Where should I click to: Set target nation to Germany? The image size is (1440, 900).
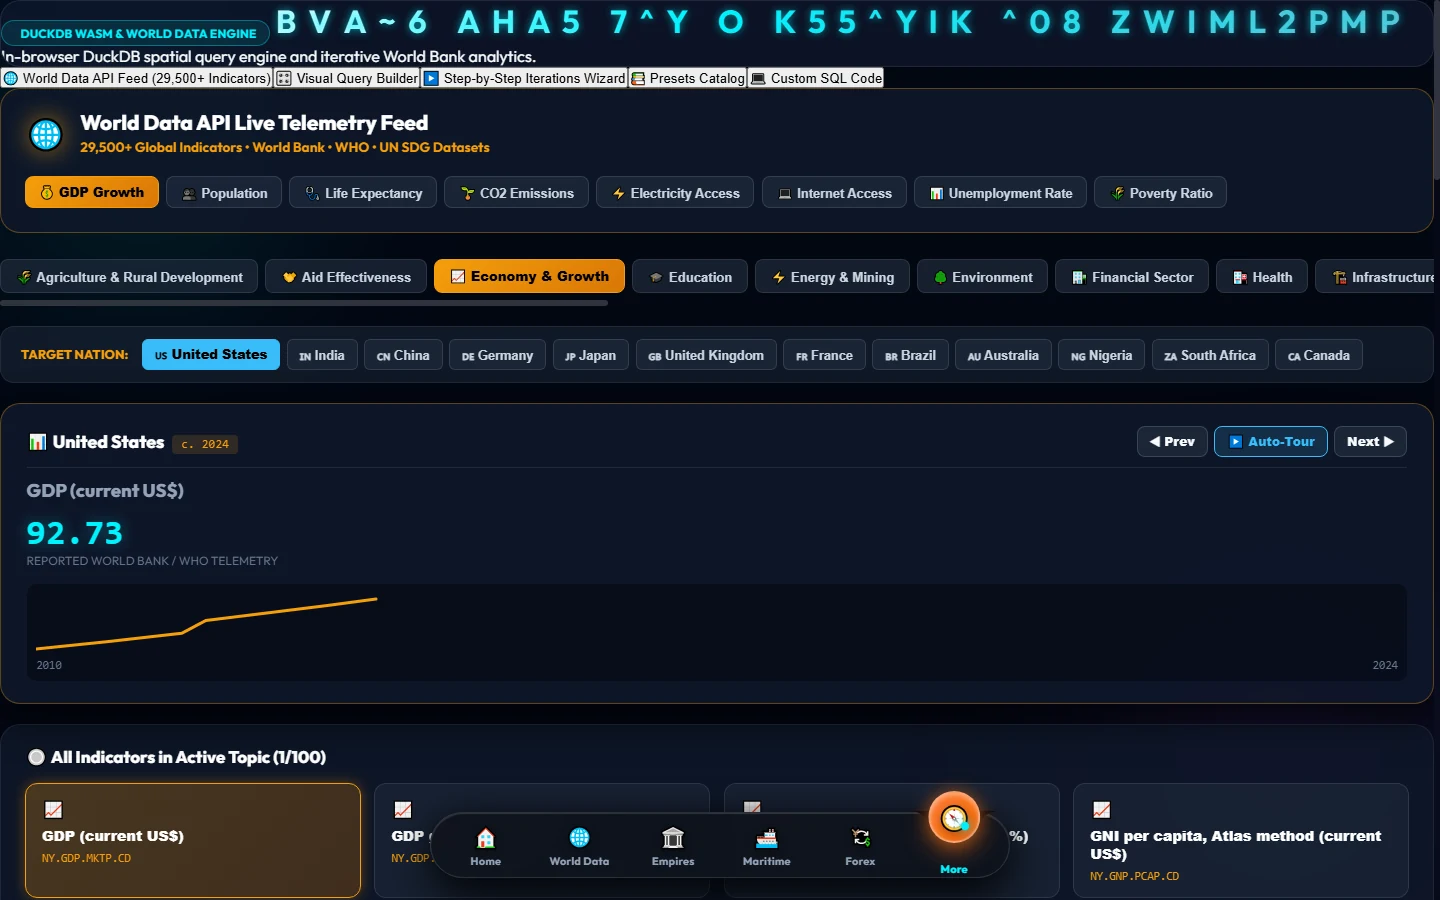point(497,355)
